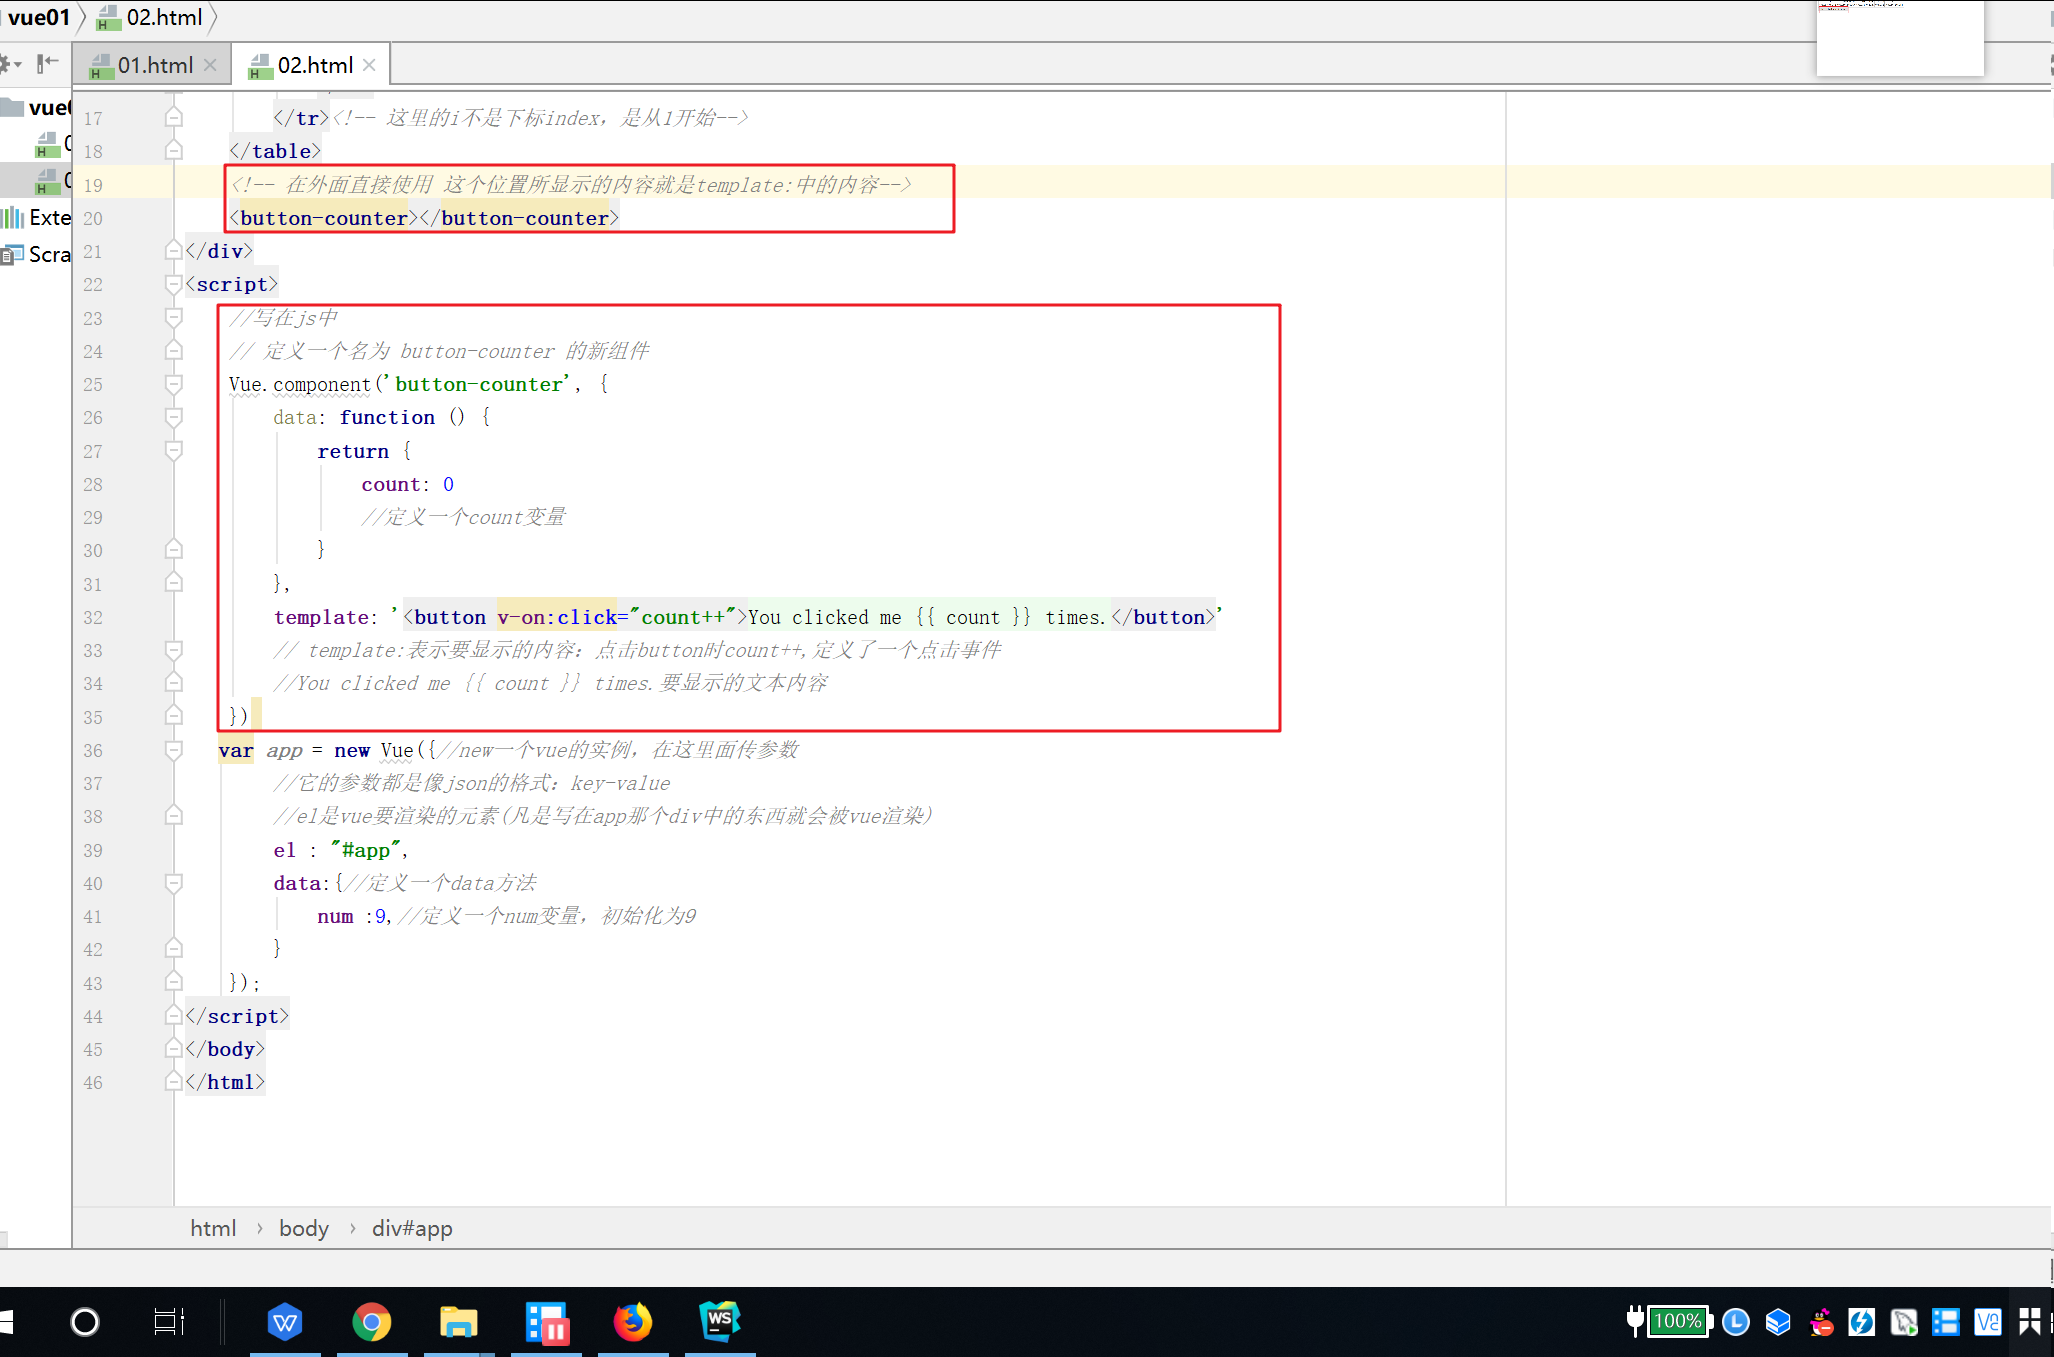Image resolution: width=2054 pixels, height=1357 pixels.
Task: Click 'v-on:click' attribute on line 32
Action: click(556, 617)
